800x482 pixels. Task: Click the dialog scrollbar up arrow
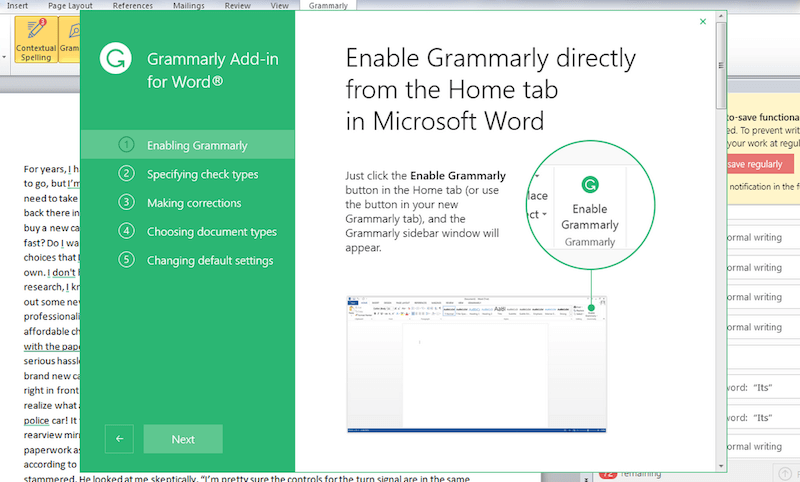(x=721, y=16)
